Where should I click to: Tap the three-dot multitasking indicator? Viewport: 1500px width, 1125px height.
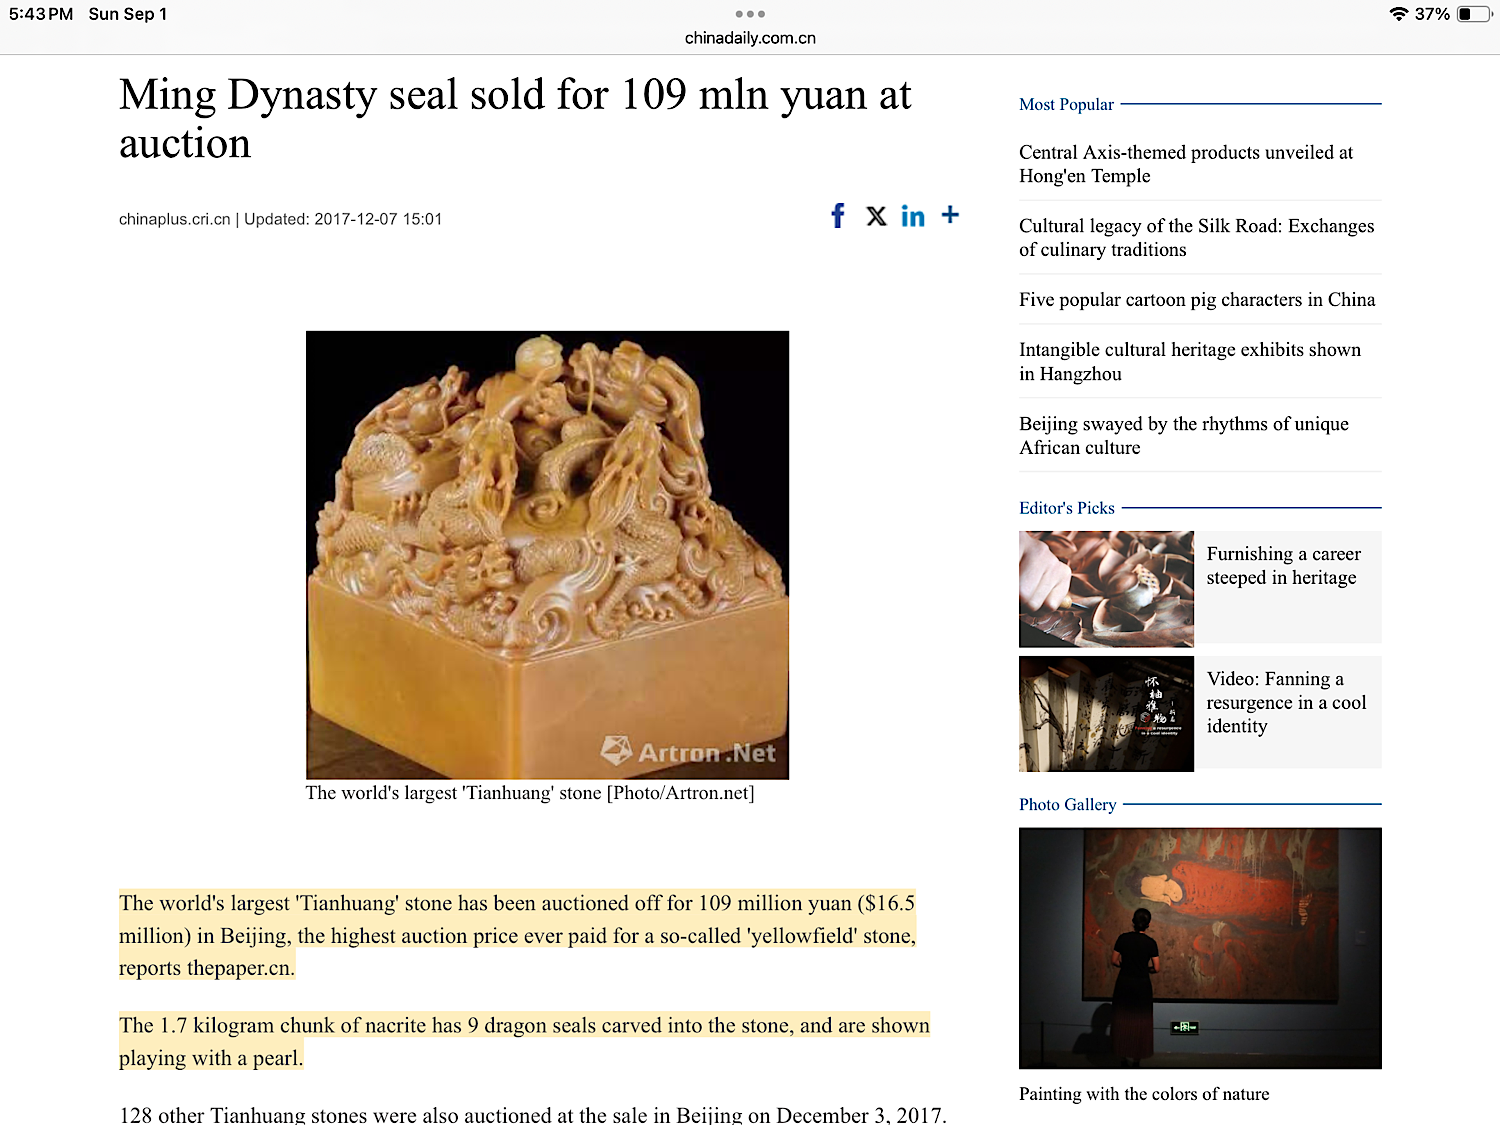[750, 14]
